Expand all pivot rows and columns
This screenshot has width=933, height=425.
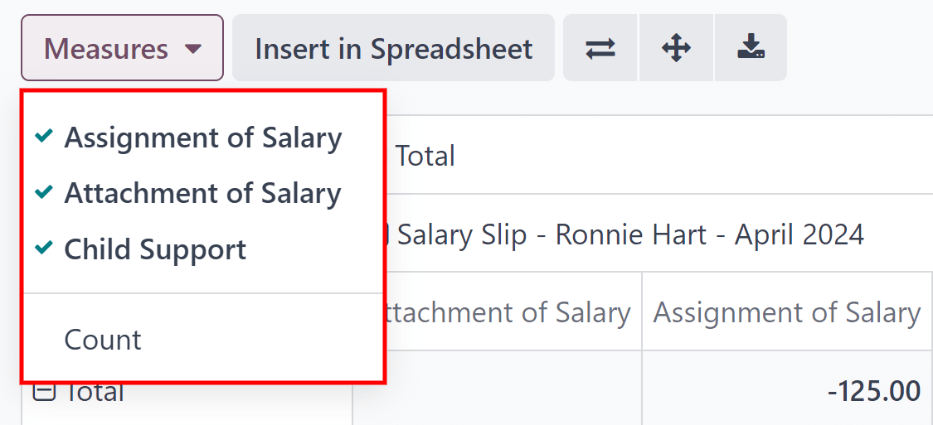(677, 48)
